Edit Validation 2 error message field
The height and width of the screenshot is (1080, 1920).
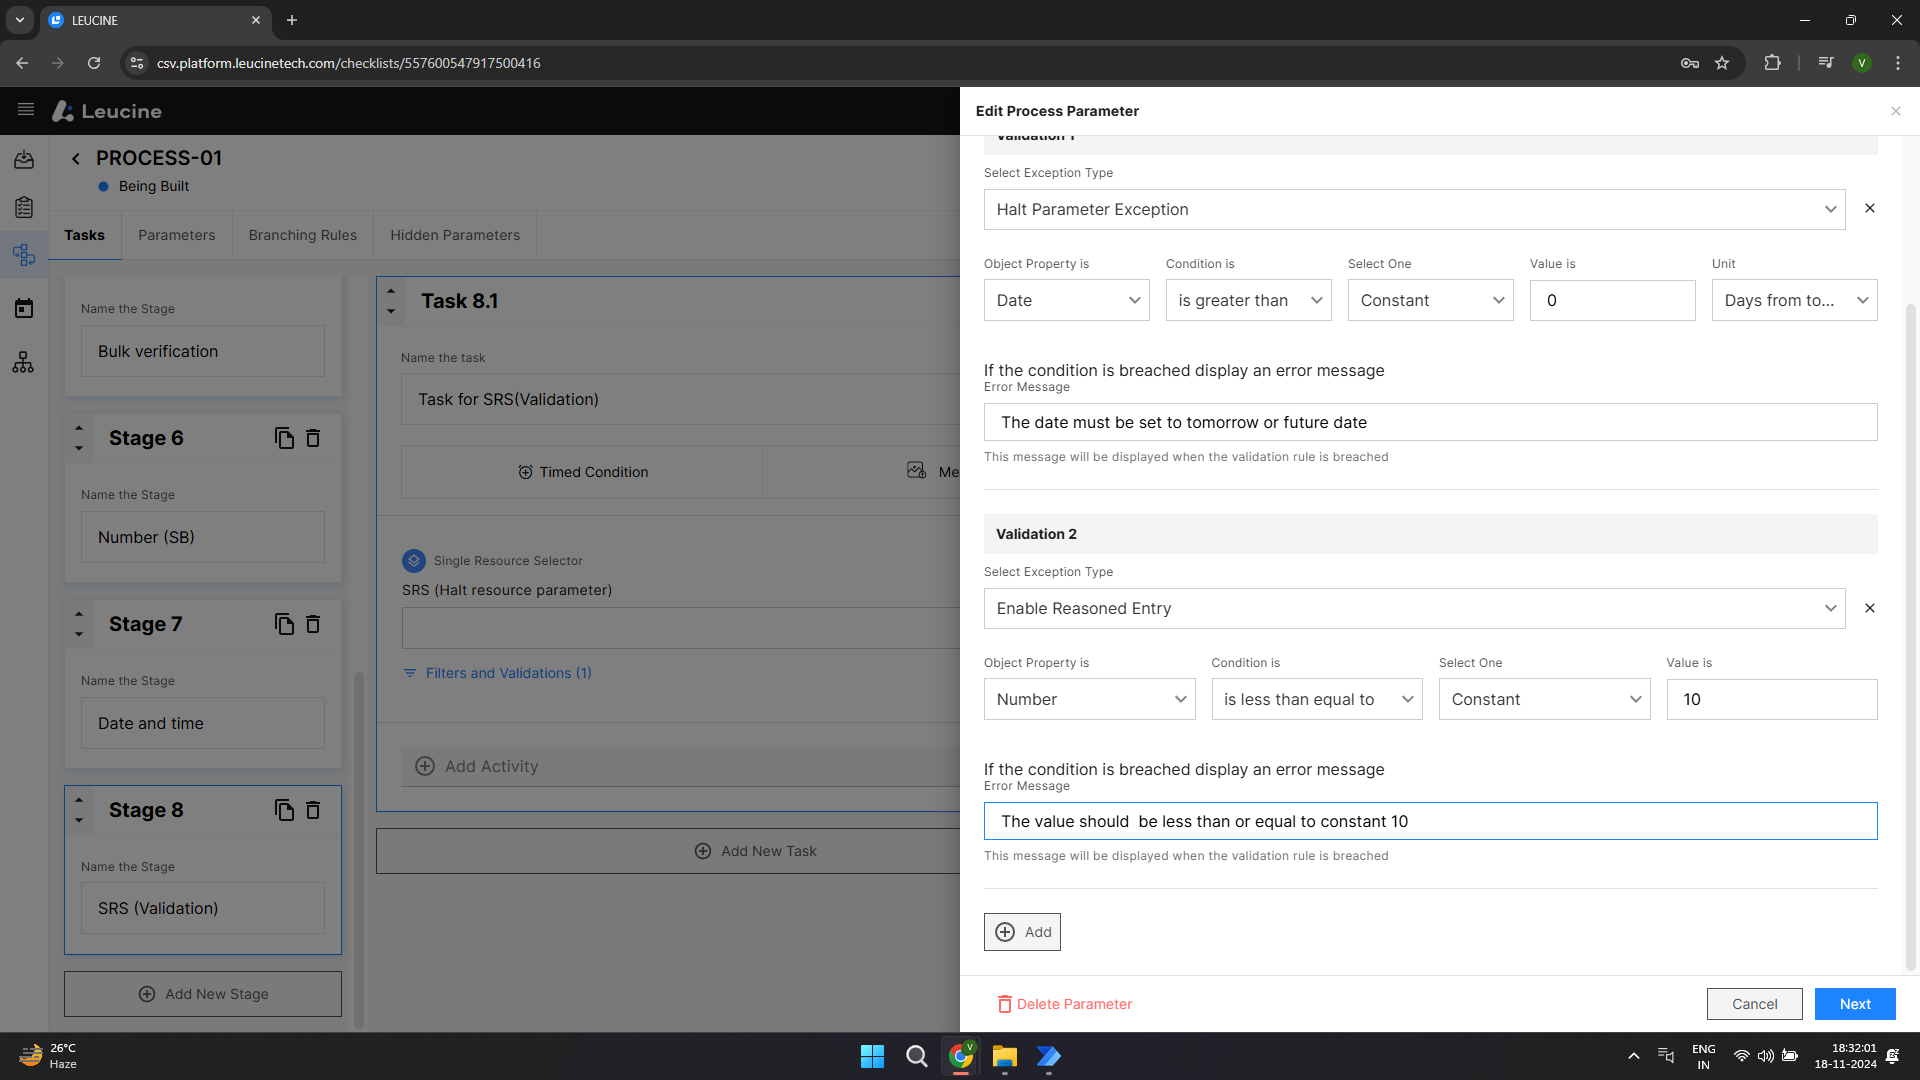tap(1430, 821)
